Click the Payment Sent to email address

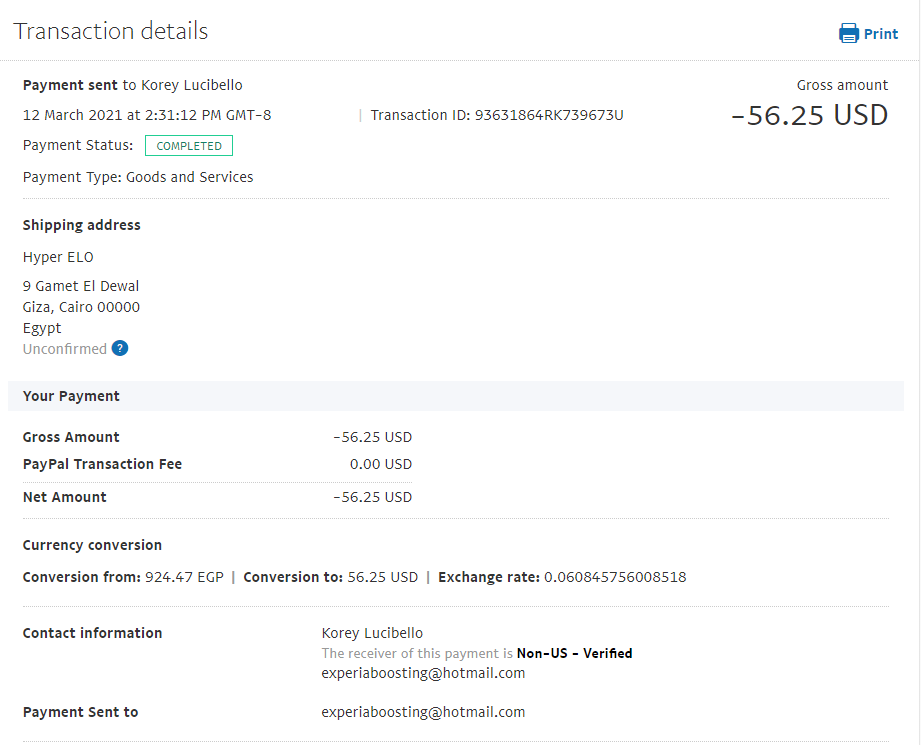tap(423, 712)
